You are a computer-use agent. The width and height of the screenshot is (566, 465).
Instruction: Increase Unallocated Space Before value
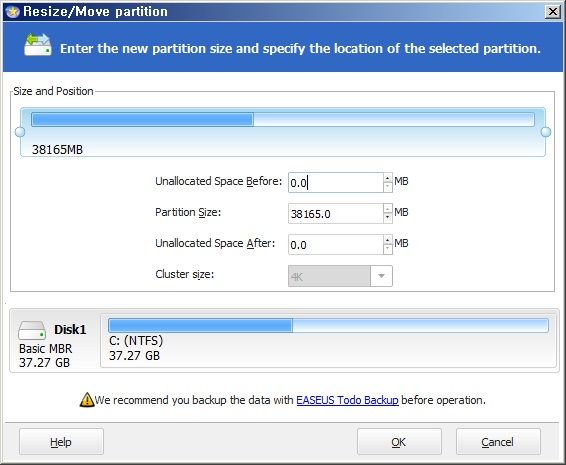click(x=387, y=178)
